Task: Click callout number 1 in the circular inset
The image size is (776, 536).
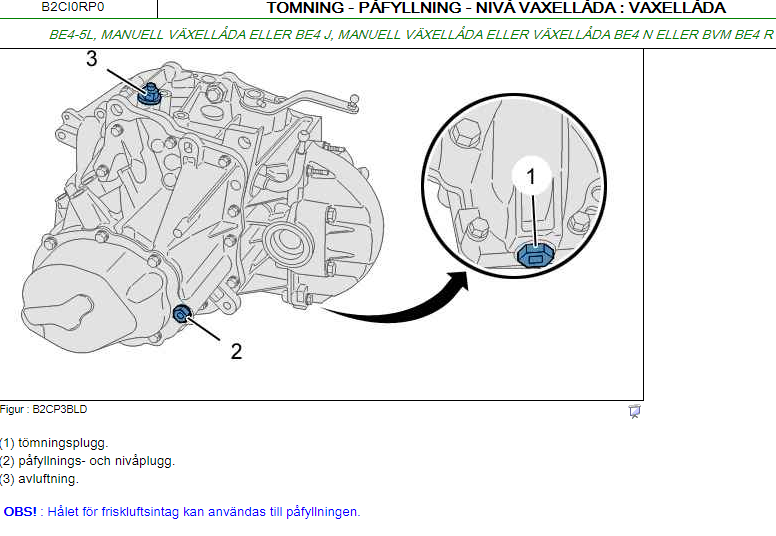Action: click(x=531, y=177)
